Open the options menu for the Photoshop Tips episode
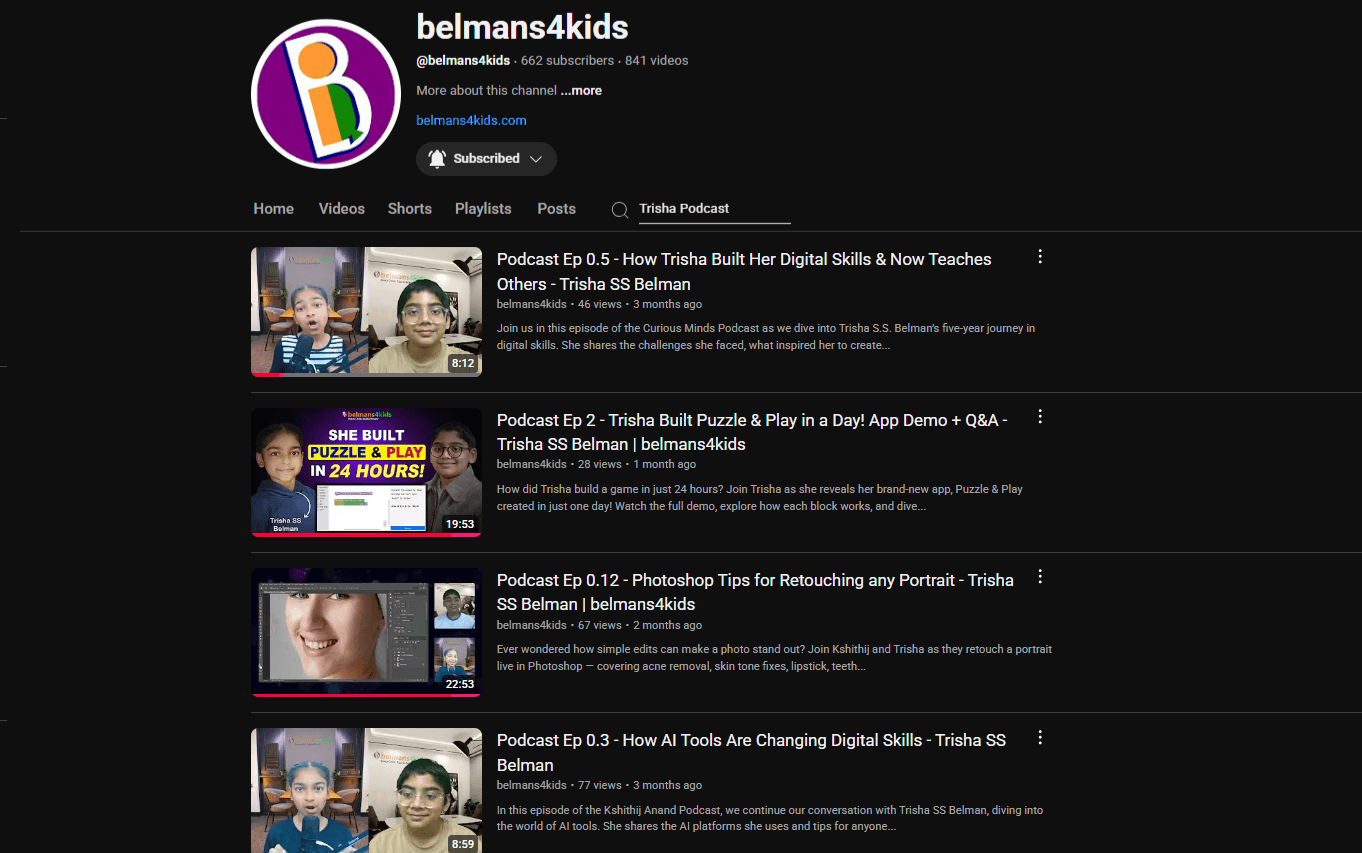 [x=1040, y=577]
